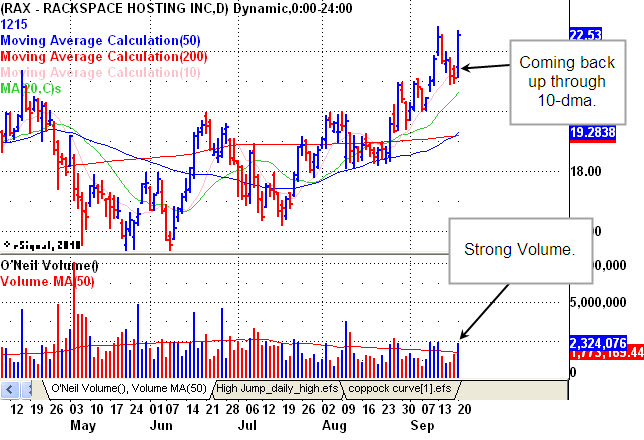The height and width of the screenshot is (440, 644).
Task: Select the Moving Average Calculation(10) label
Action: click(101, 72)
